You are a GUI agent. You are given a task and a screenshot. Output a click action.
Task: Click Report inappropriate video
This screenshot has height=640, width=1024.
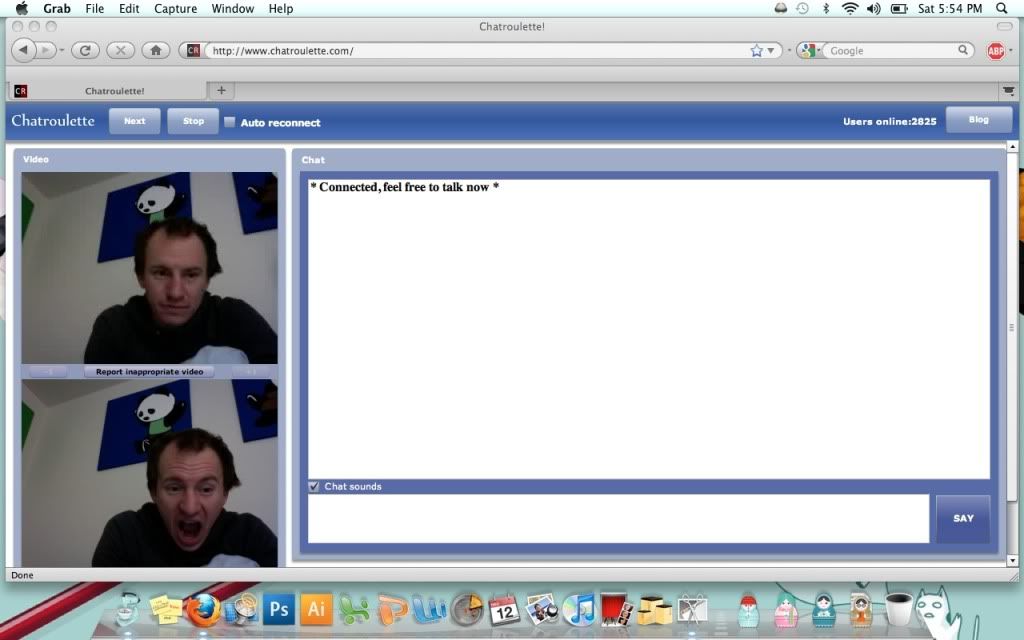(150, 372)
